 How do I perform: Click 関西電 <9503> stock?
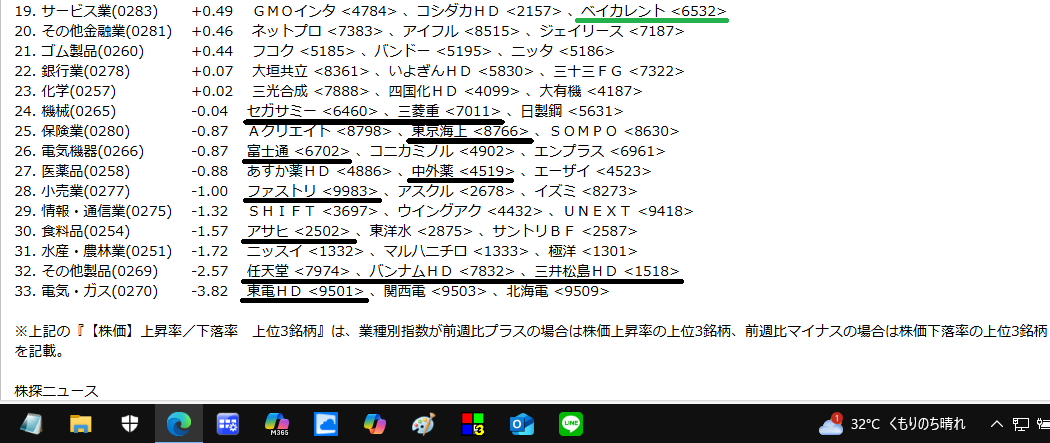click(435, 292)
